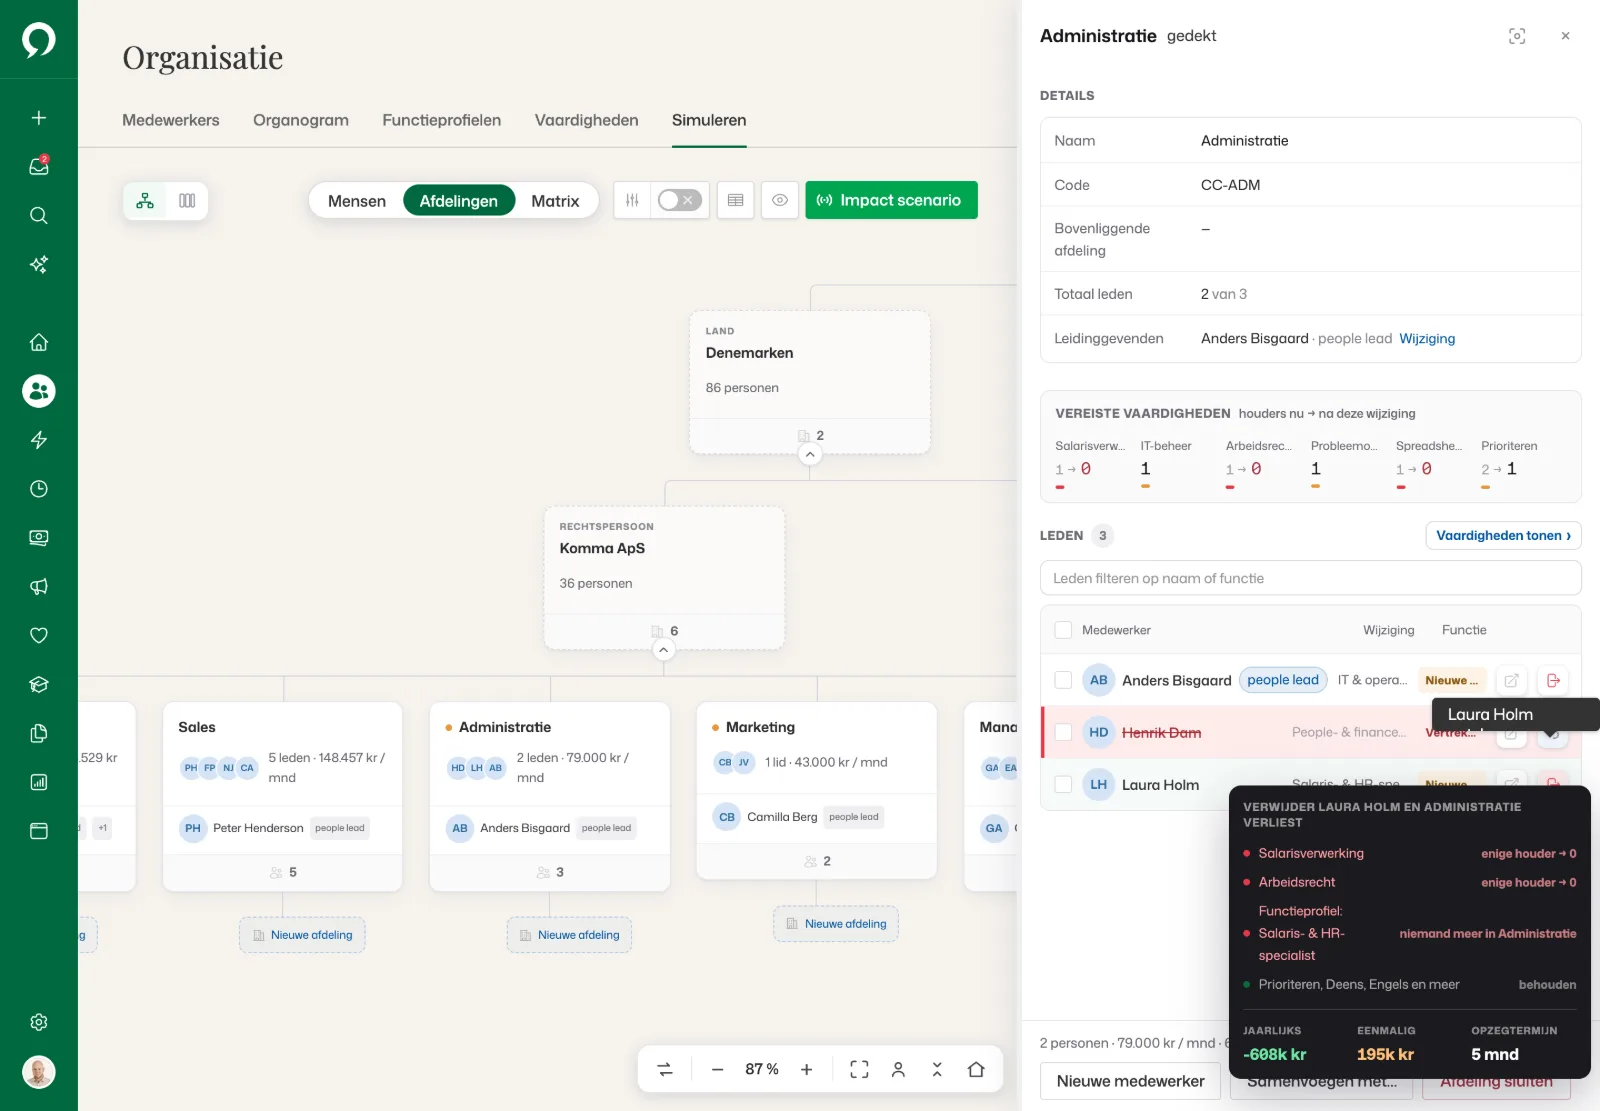
Task: Check the Medewerker header checkbox
Action: coord(1063,630)
